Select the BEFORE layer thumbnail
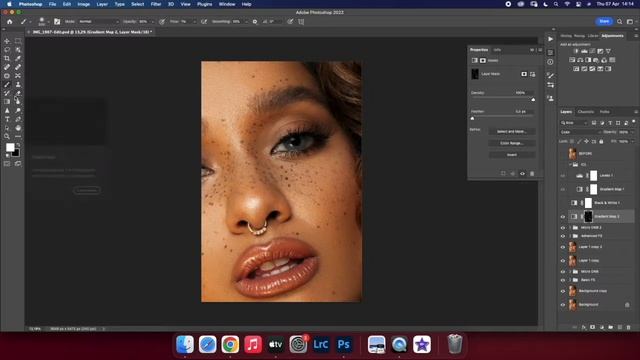Viewport: 640px width, 360px height. click(x=573, y=153)
